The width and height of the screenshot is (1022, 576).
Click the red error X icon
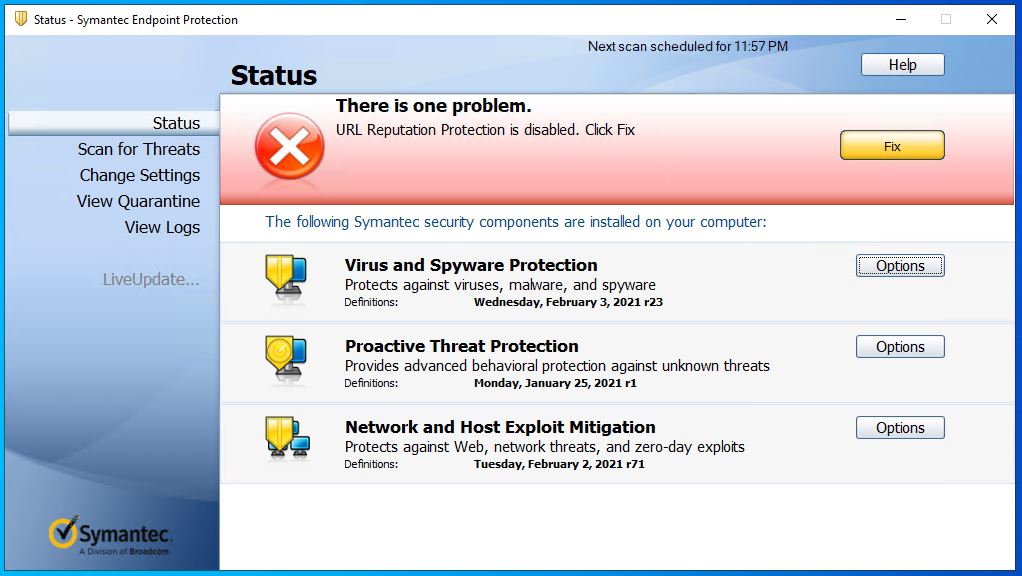[x=290, y=145]
